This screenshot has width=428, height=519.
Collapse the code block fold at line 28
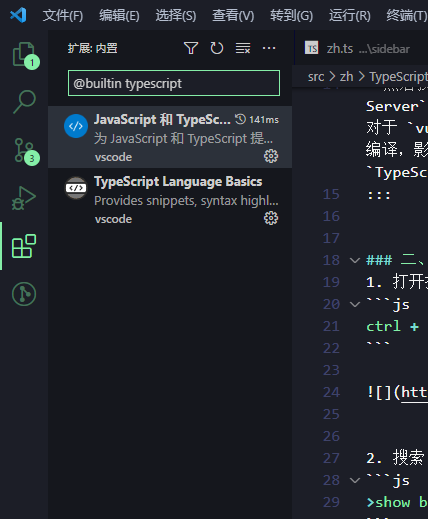(x=355, y=480)
